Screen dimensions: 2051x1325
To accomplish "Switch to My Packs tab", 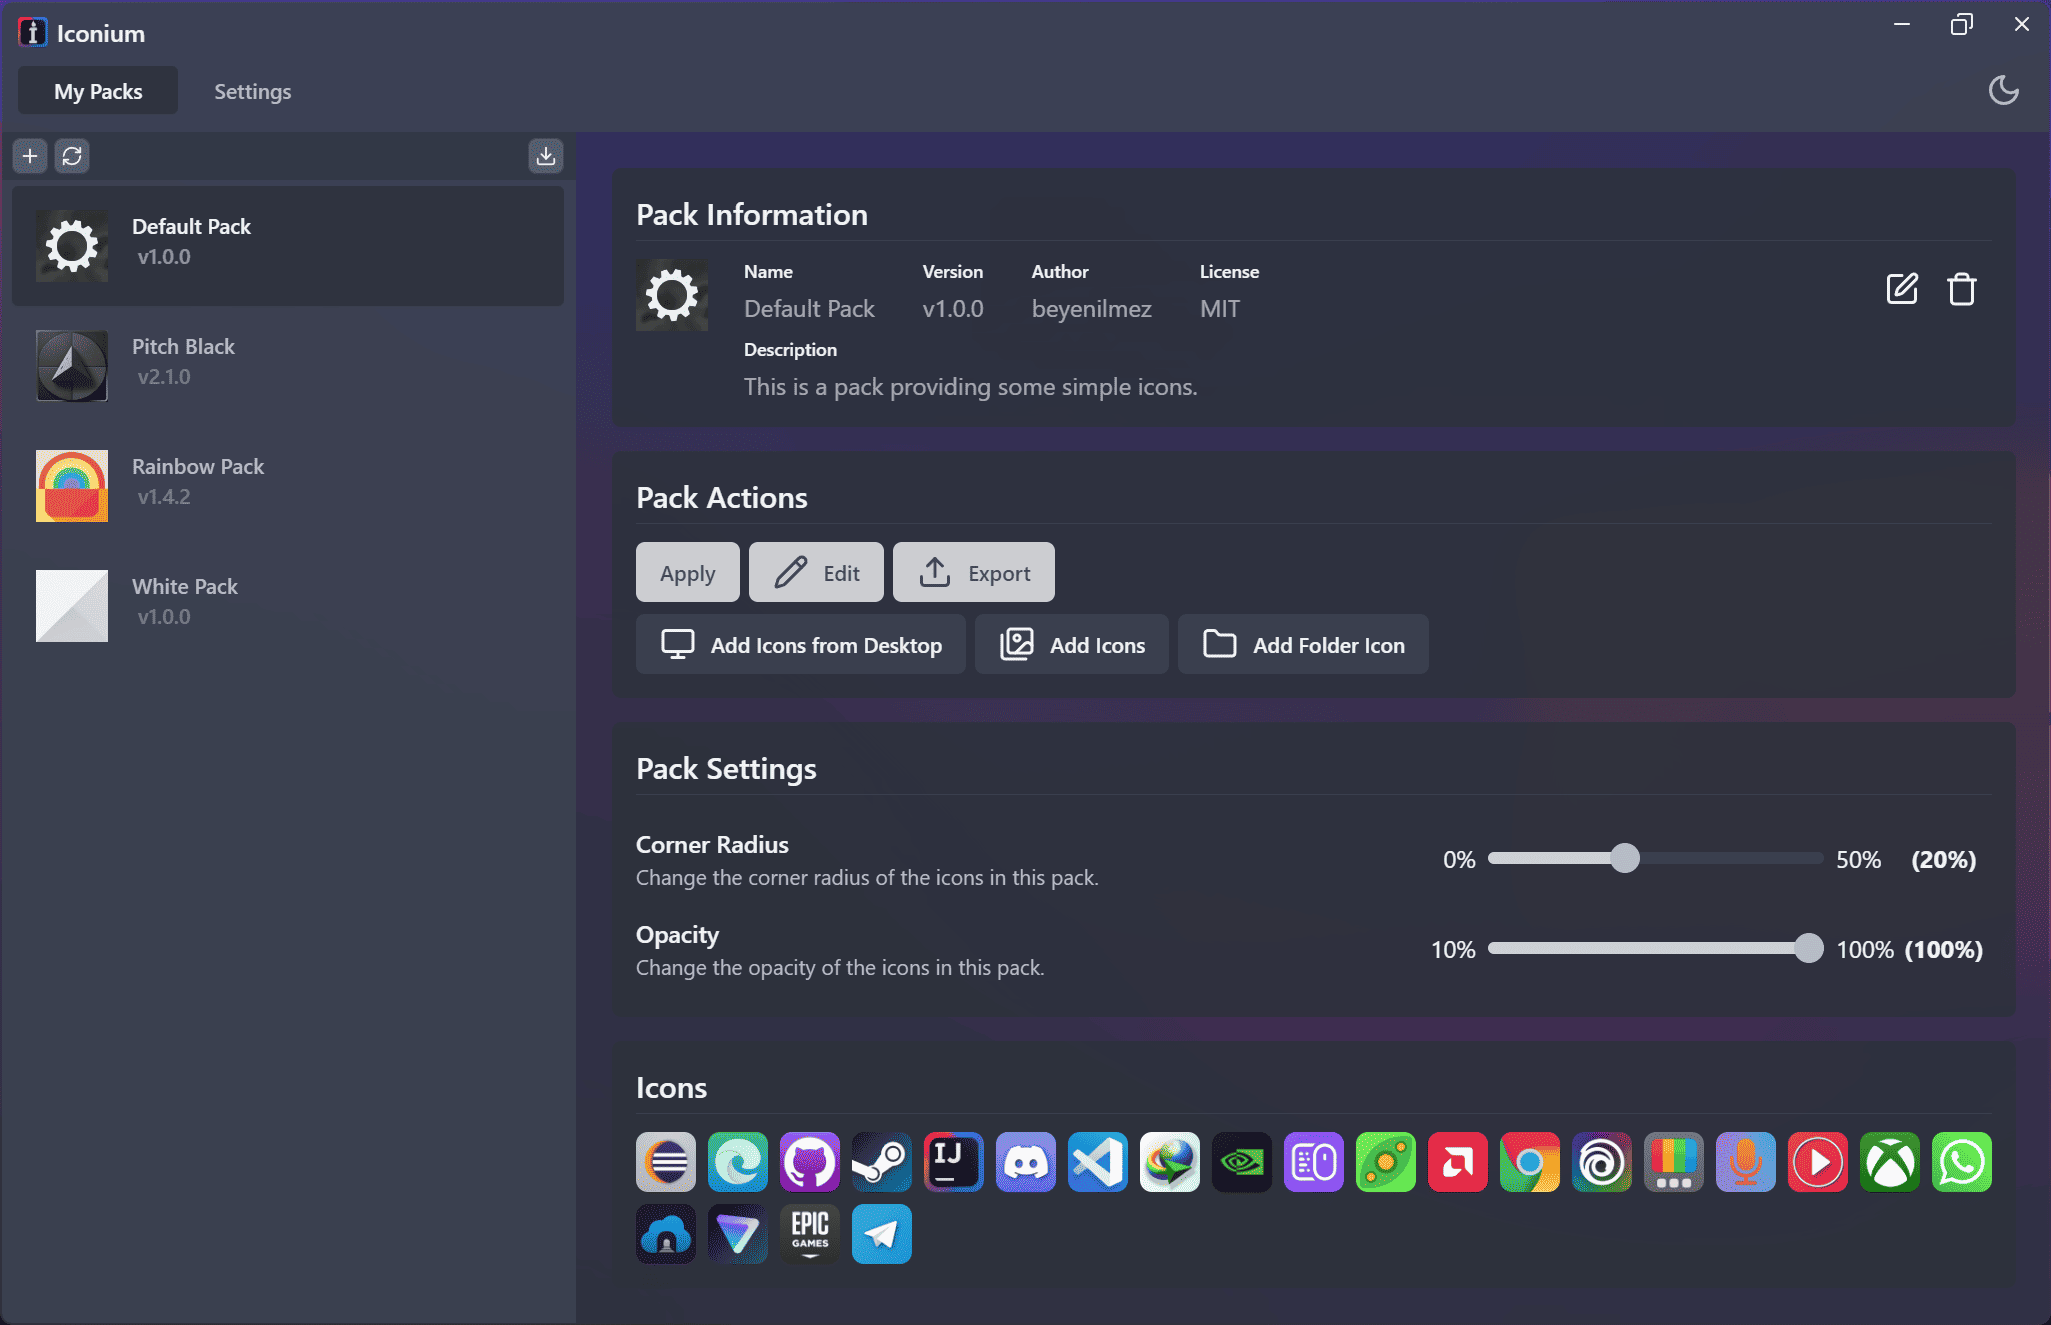I will point(98,91).
